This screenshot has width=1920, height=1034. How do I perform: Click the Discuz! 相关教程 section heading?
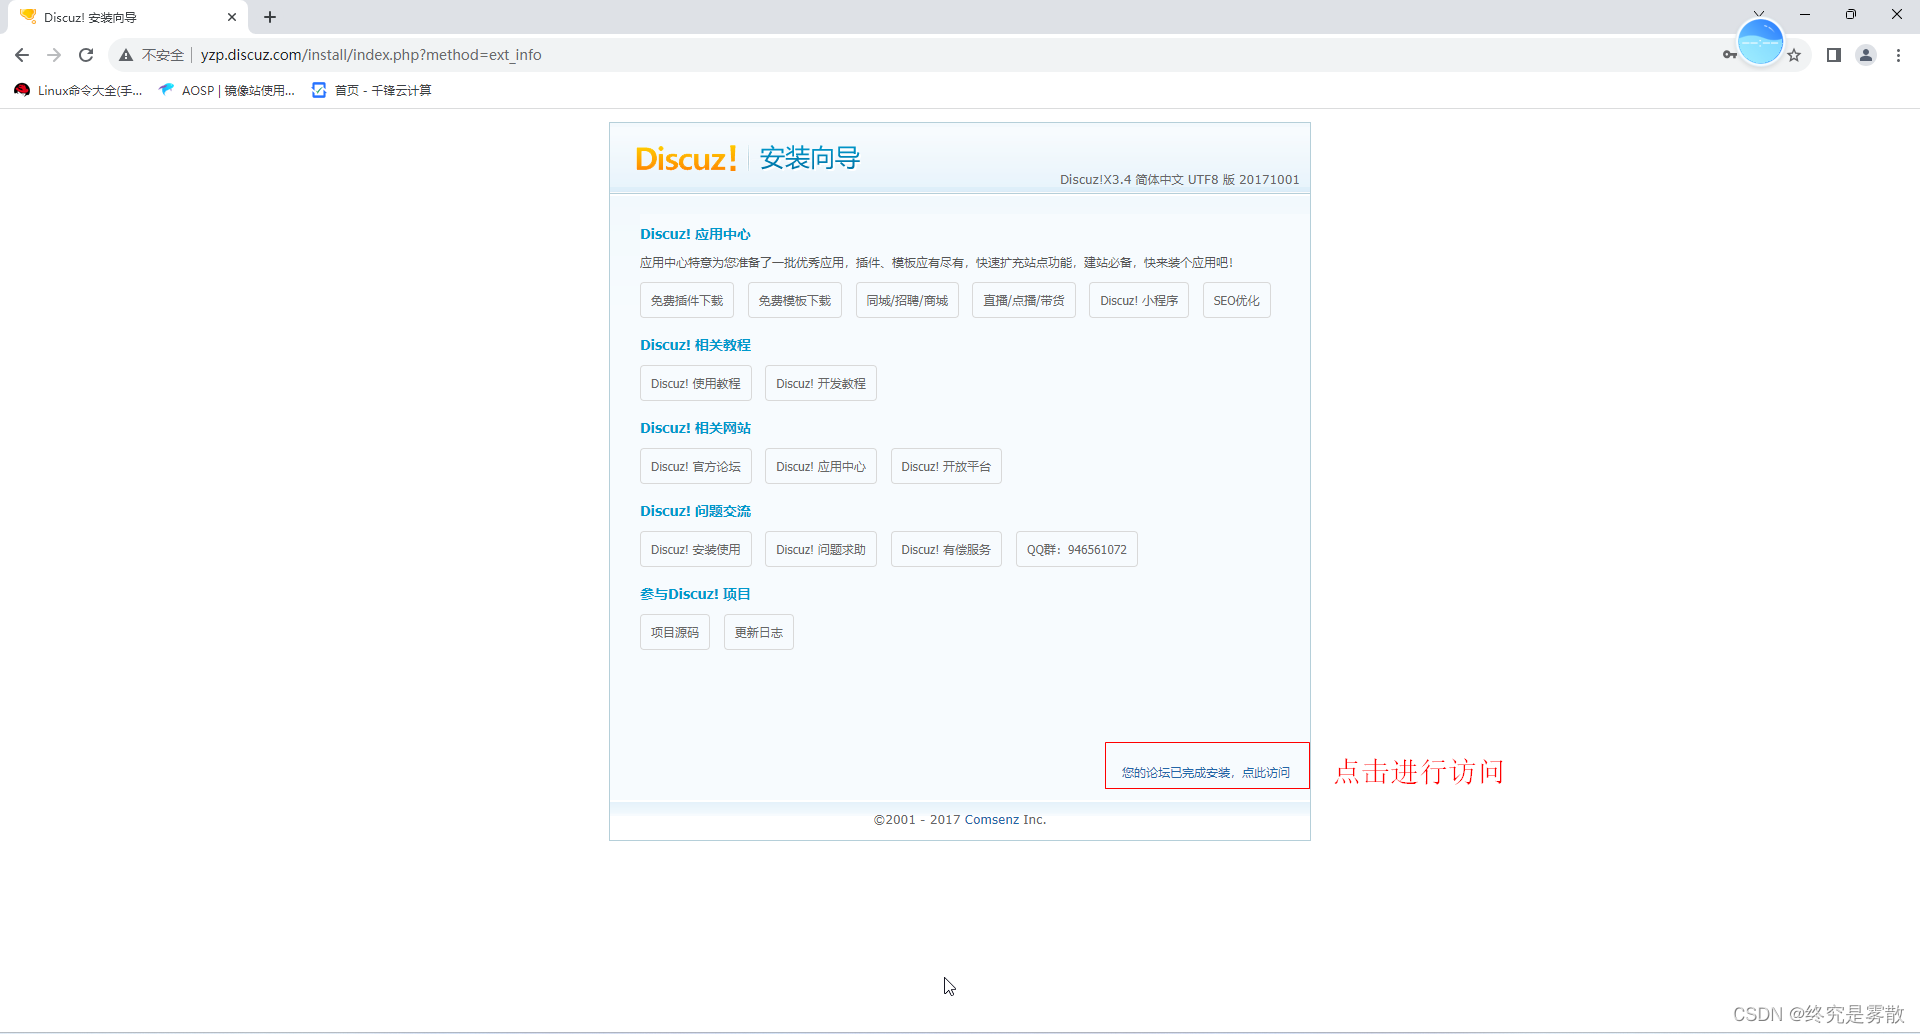(x=695, y=345)
